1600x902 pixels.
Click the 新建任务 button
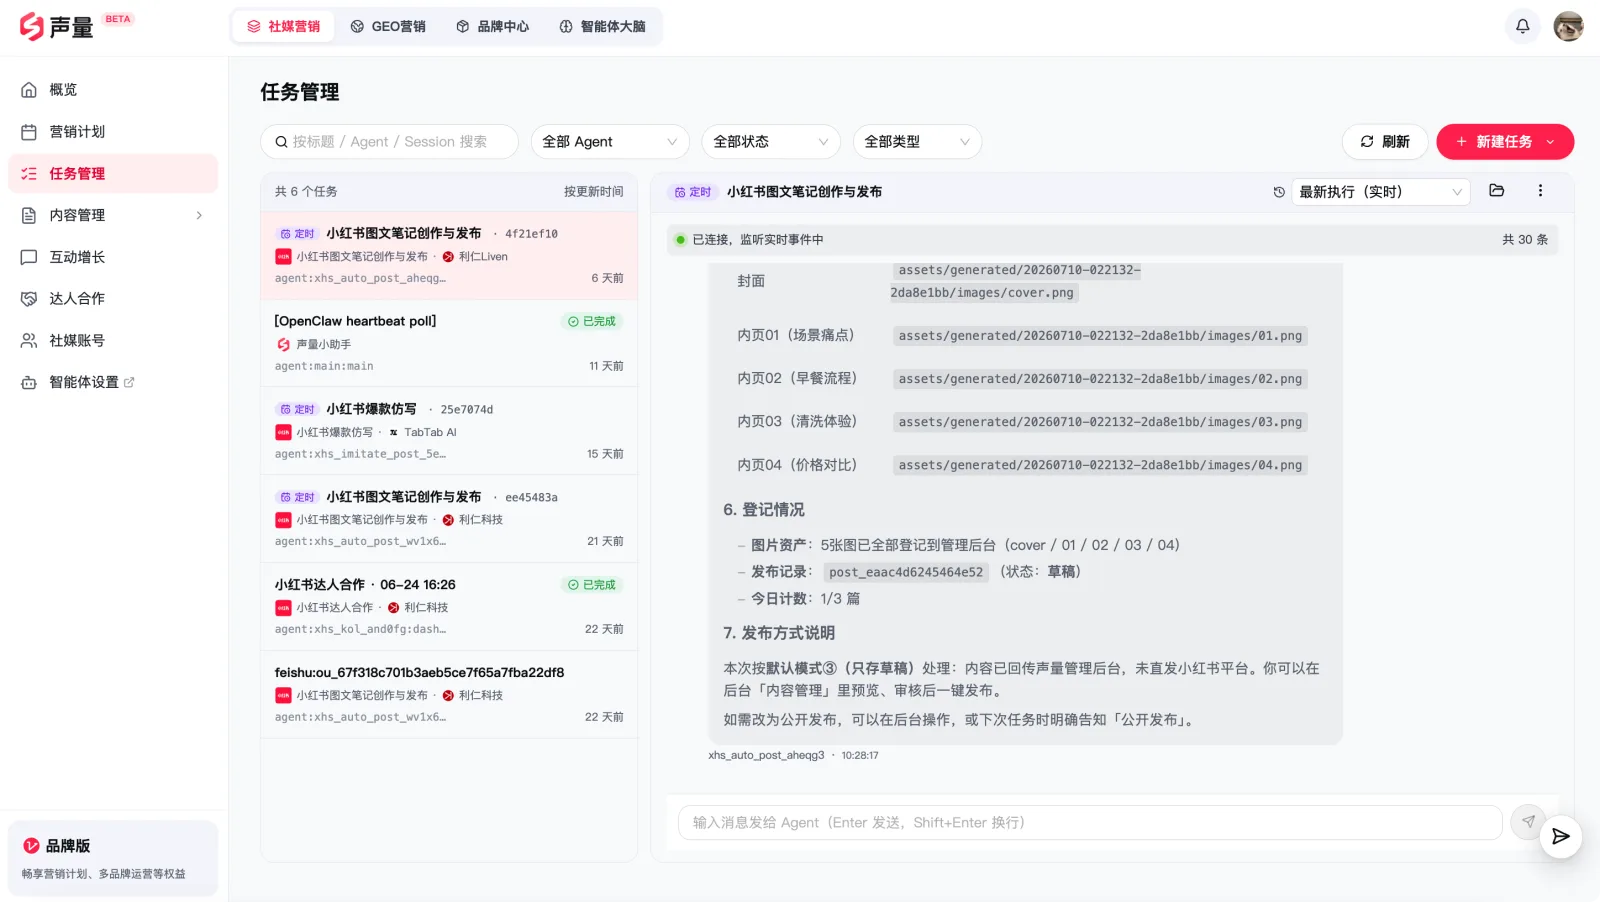(x=1505, y=142)
